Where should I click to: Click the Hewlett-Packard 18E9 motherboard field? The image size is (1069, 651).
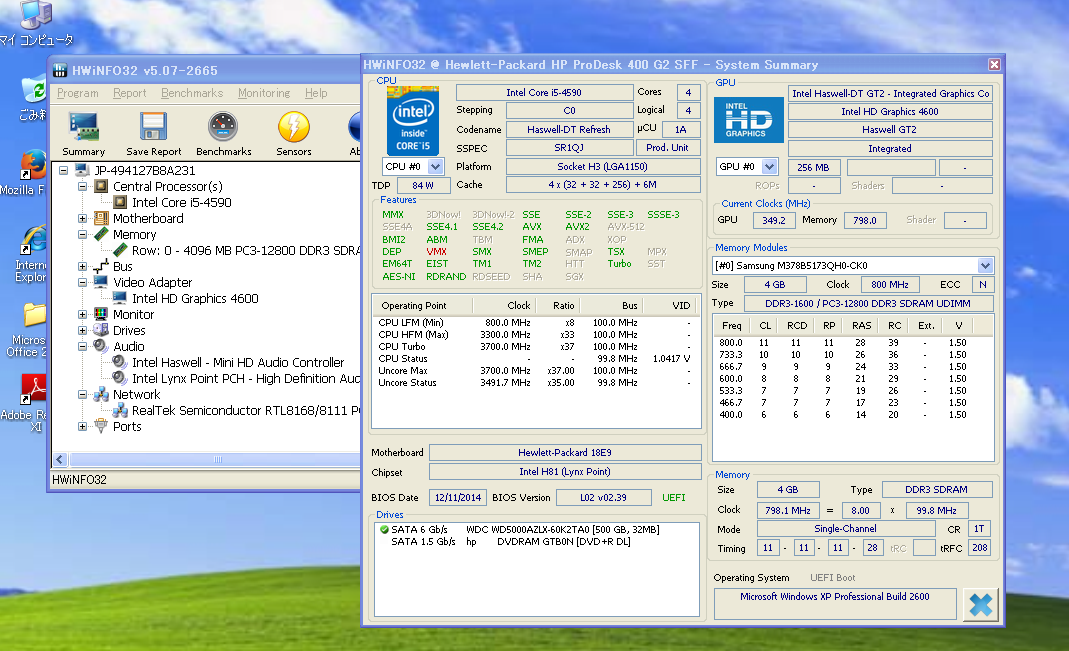click(564, 453)
